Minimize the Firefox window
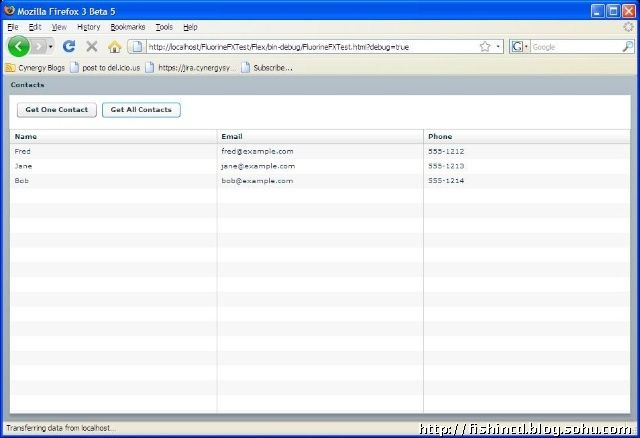The width and height of the screenshot is (640, 438). click(598, 11)
